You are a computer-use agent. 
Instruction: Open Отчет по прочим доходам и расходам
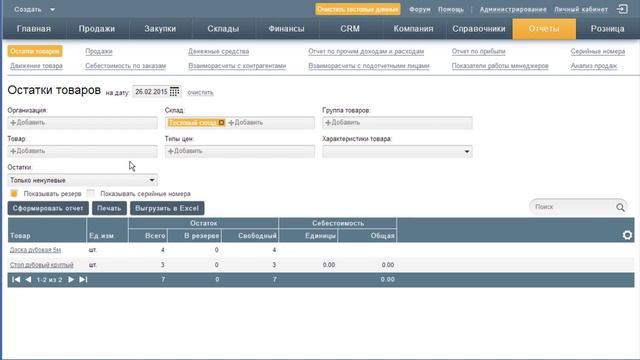tap(366, 51)
